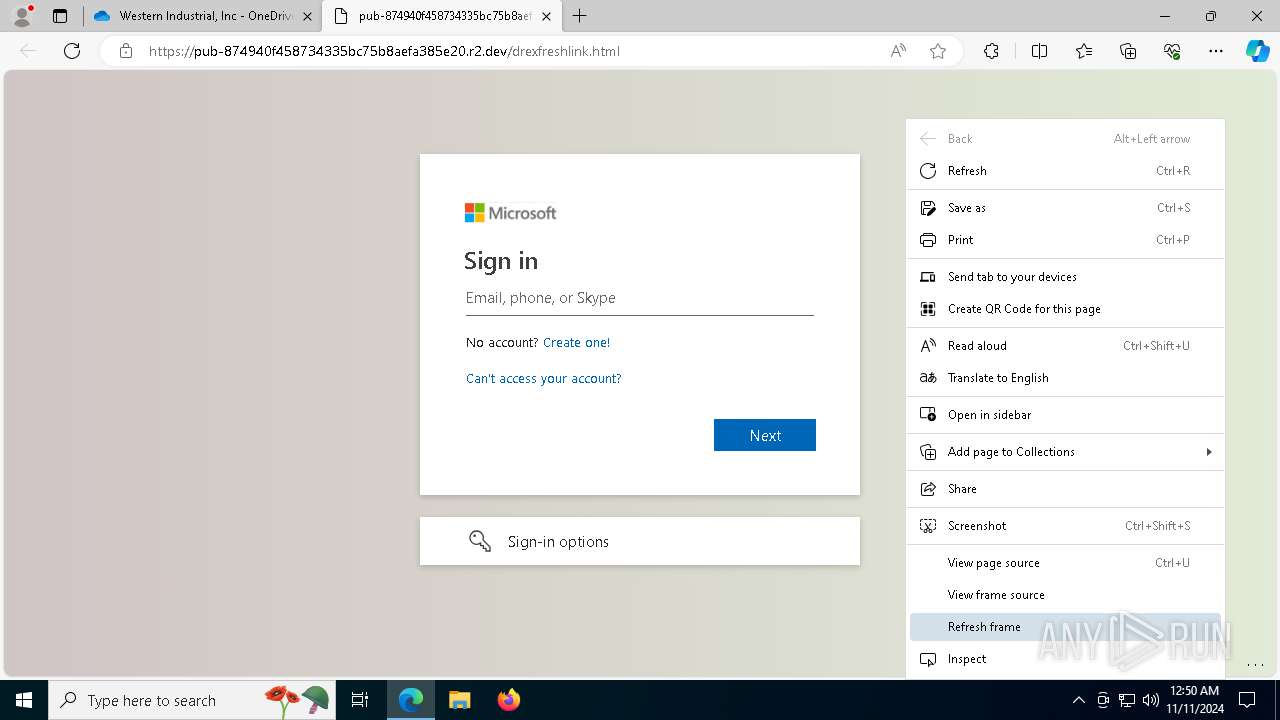Click the blue Next button
Viewport: 1280px width, 720px height.
(x=765, y=435)
